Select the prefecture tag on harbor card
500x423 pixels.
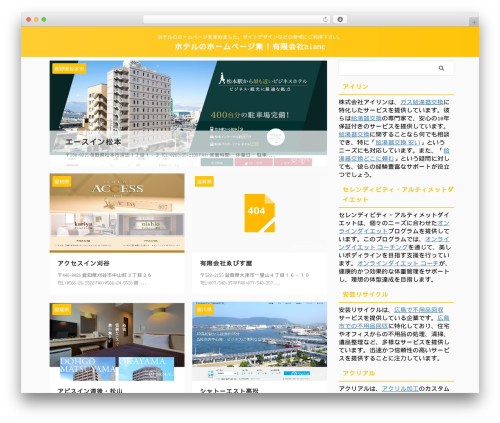[204, 309]
